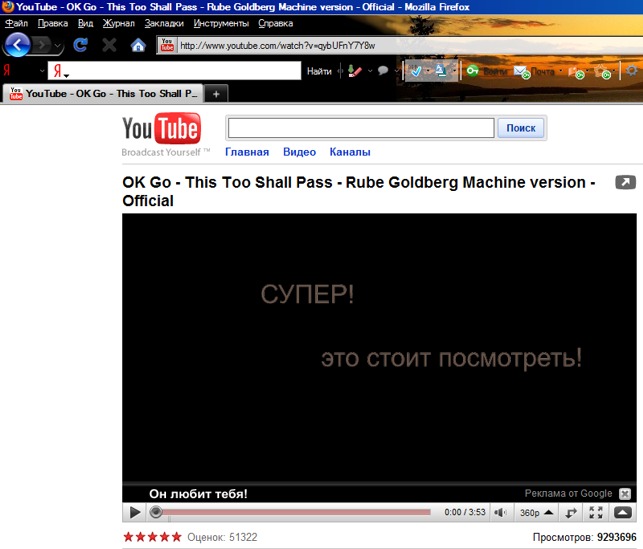
Task: Expand the Yandex logo dropdown arrow
Action: pos(42,71)
